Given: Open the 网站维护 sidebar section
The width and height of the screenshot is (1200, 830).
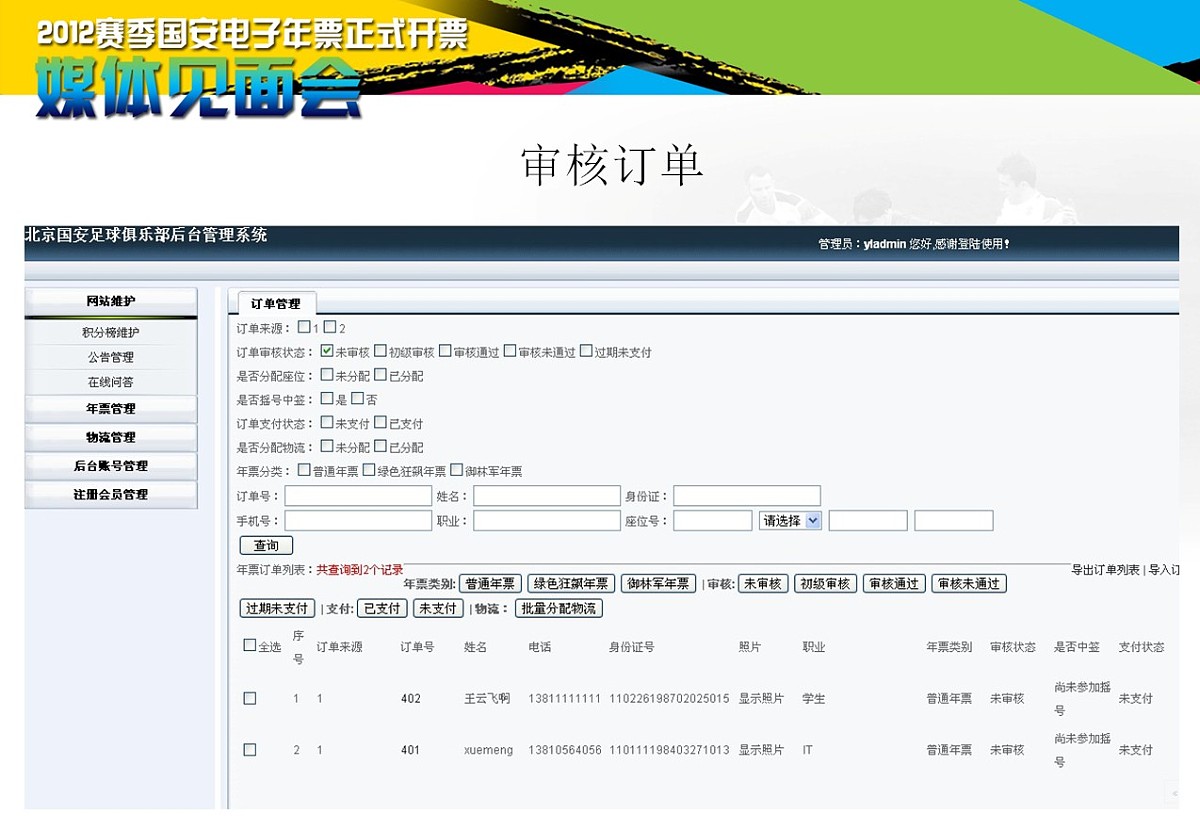Looking at the screenshot, I should point(110,303).
